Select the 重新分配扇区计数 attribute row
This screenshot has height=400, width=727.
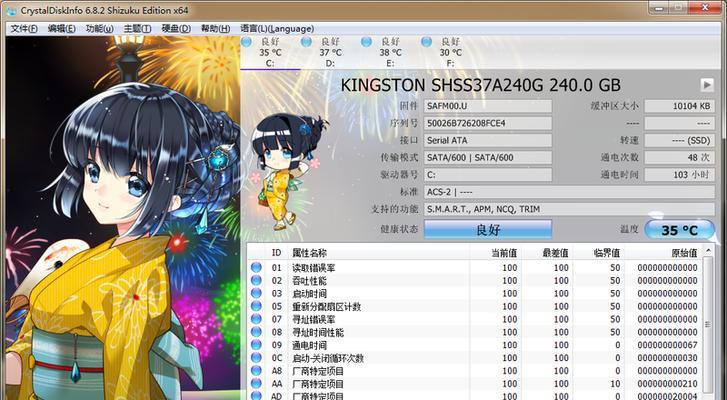click(474, 306)
